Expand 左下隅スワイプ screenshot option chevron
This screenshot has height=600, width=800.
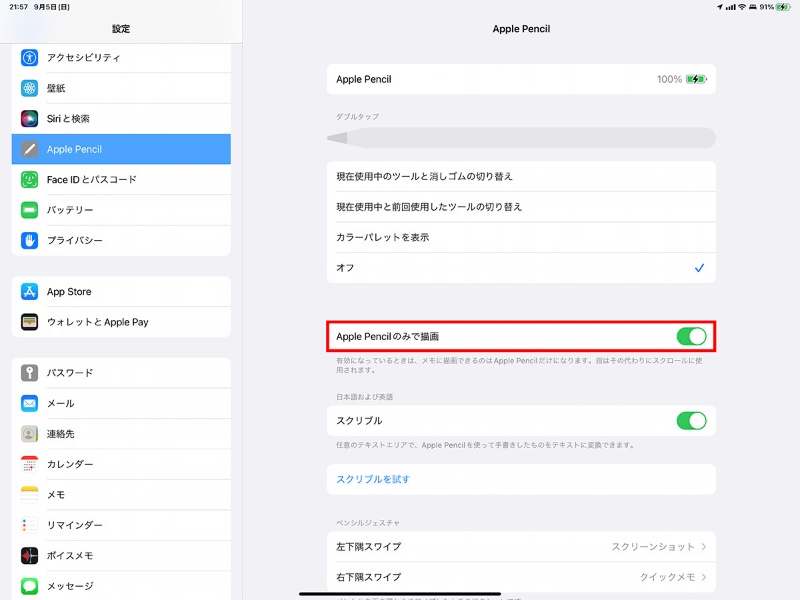pyautogui.click(x=704, y=547)
